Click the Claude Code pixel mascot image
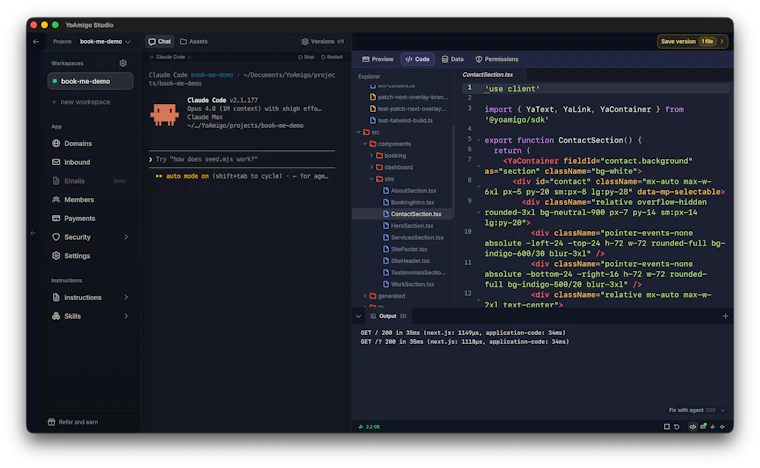 click(x=164, y=115)
